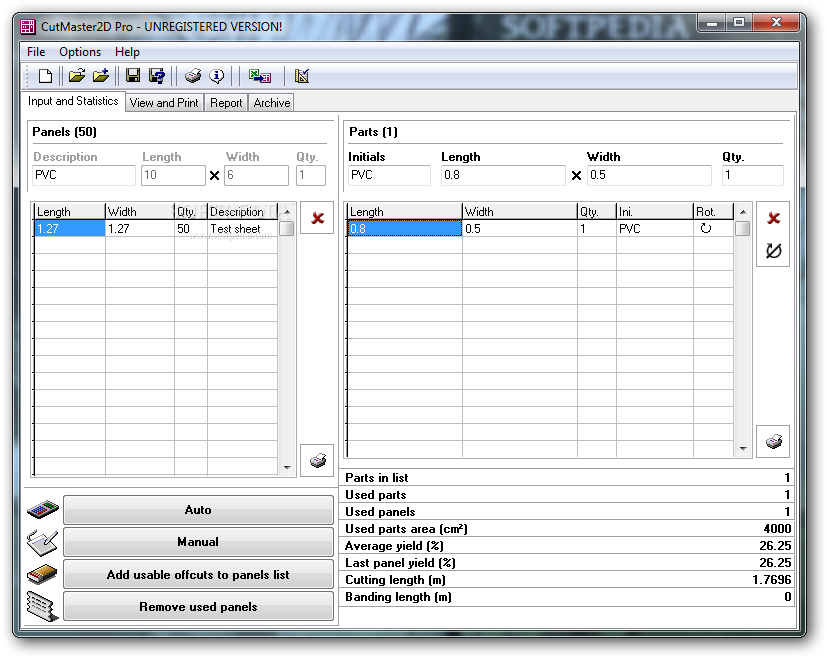
Task: Open the File menu
Action: 36,52
